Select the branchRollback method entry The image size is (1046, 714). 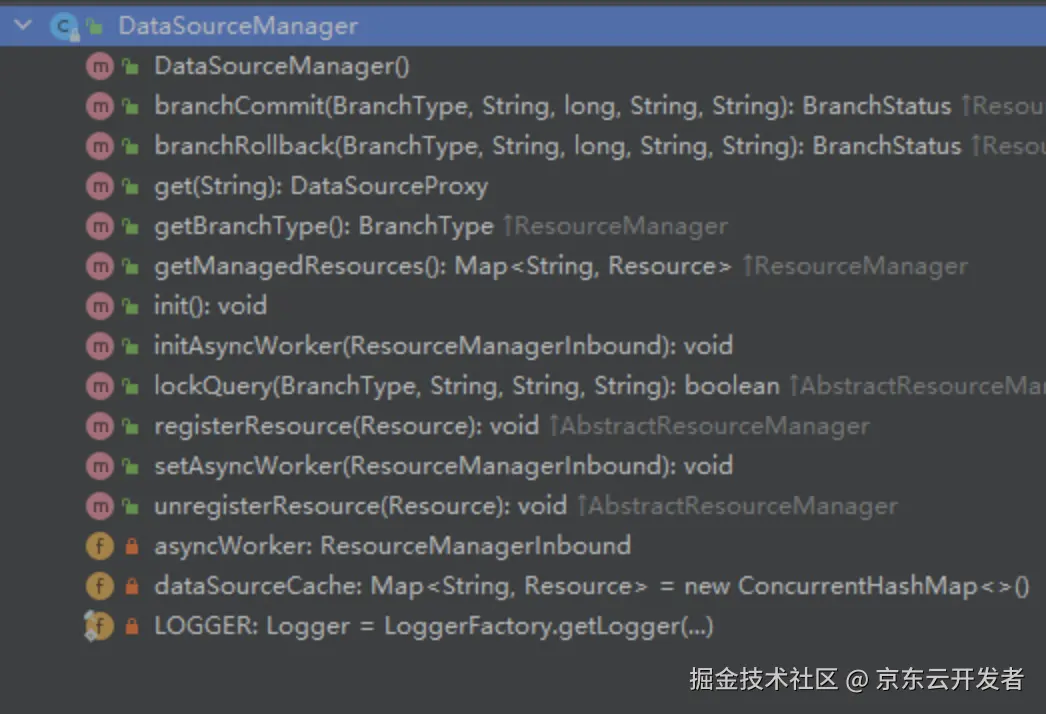558,145
